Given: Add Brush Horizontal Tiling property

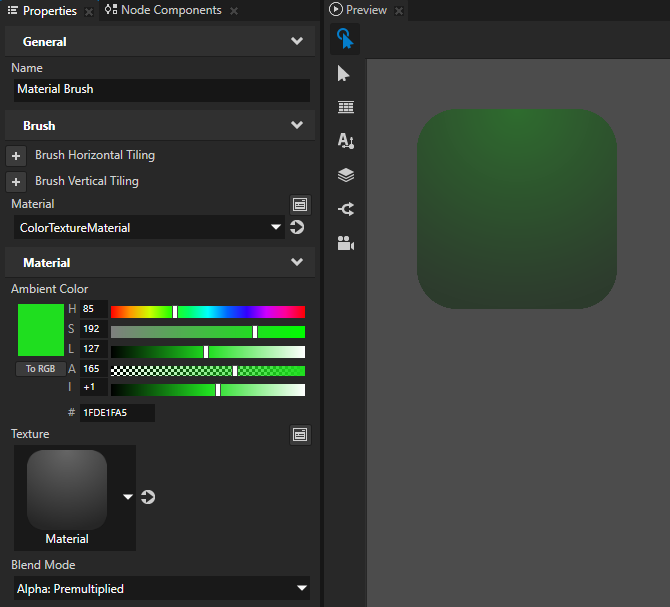Looking at the screenshot, I should (16, 156).
